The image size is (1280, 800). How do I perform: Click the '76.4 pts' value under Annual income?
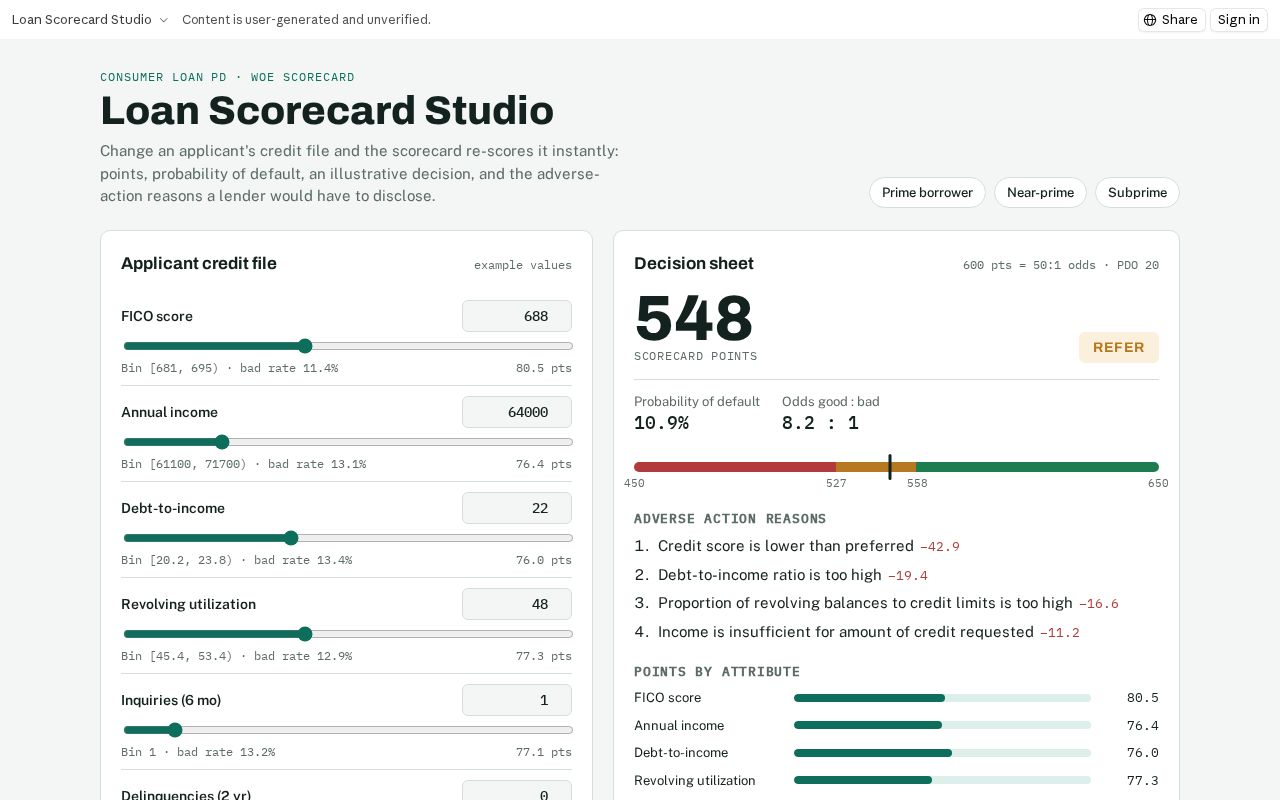tap(544, 464)
